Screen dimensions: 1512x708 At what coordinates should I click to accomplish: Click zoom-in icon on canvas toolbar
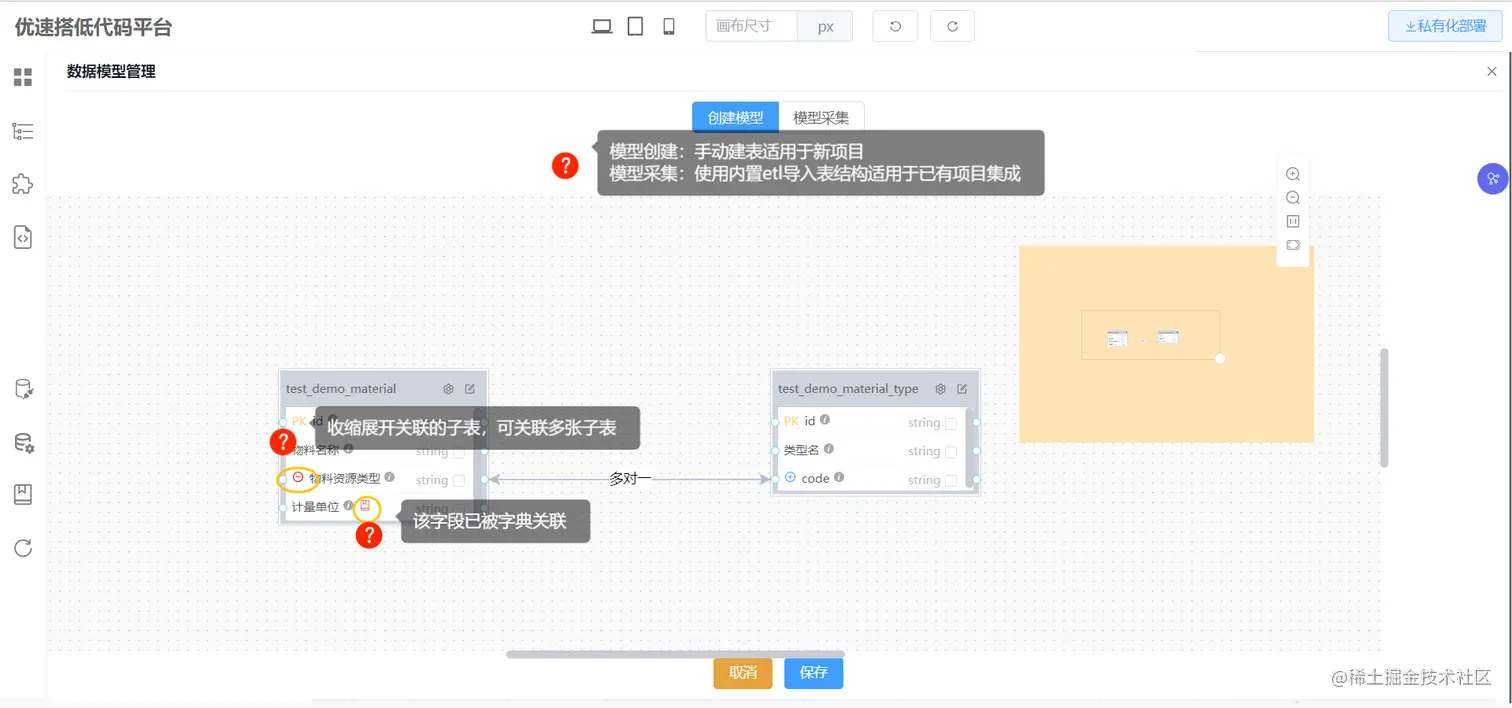(x=1293, y=173)
